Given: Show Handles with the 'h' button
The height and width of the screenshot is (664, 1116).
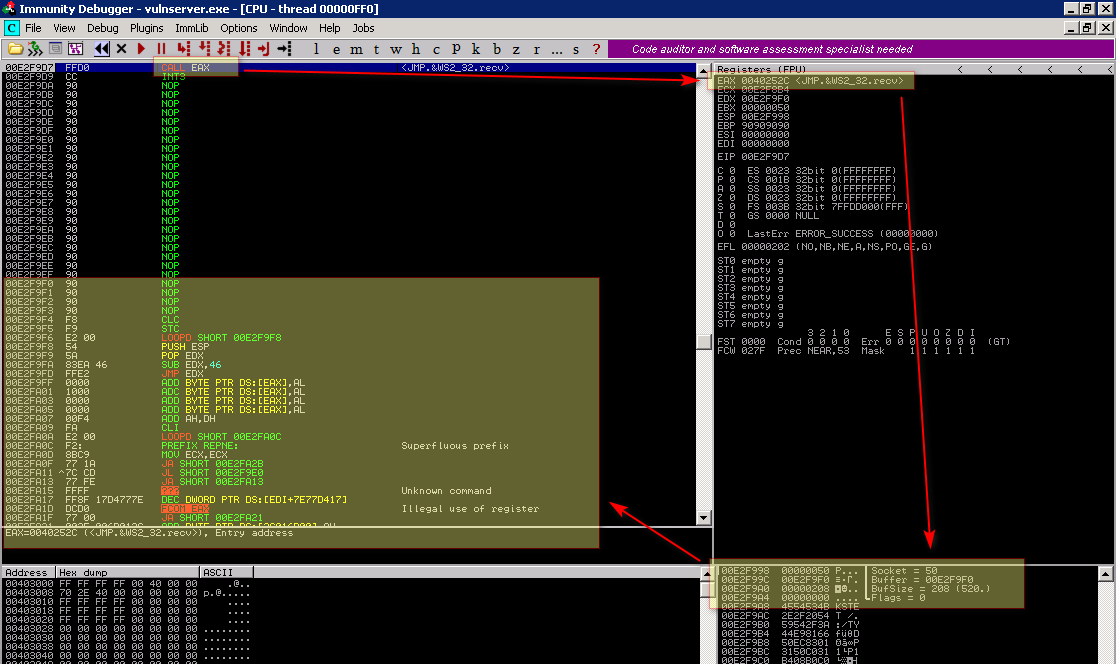Looking at the screenshot, I should [x=416, y=48].
